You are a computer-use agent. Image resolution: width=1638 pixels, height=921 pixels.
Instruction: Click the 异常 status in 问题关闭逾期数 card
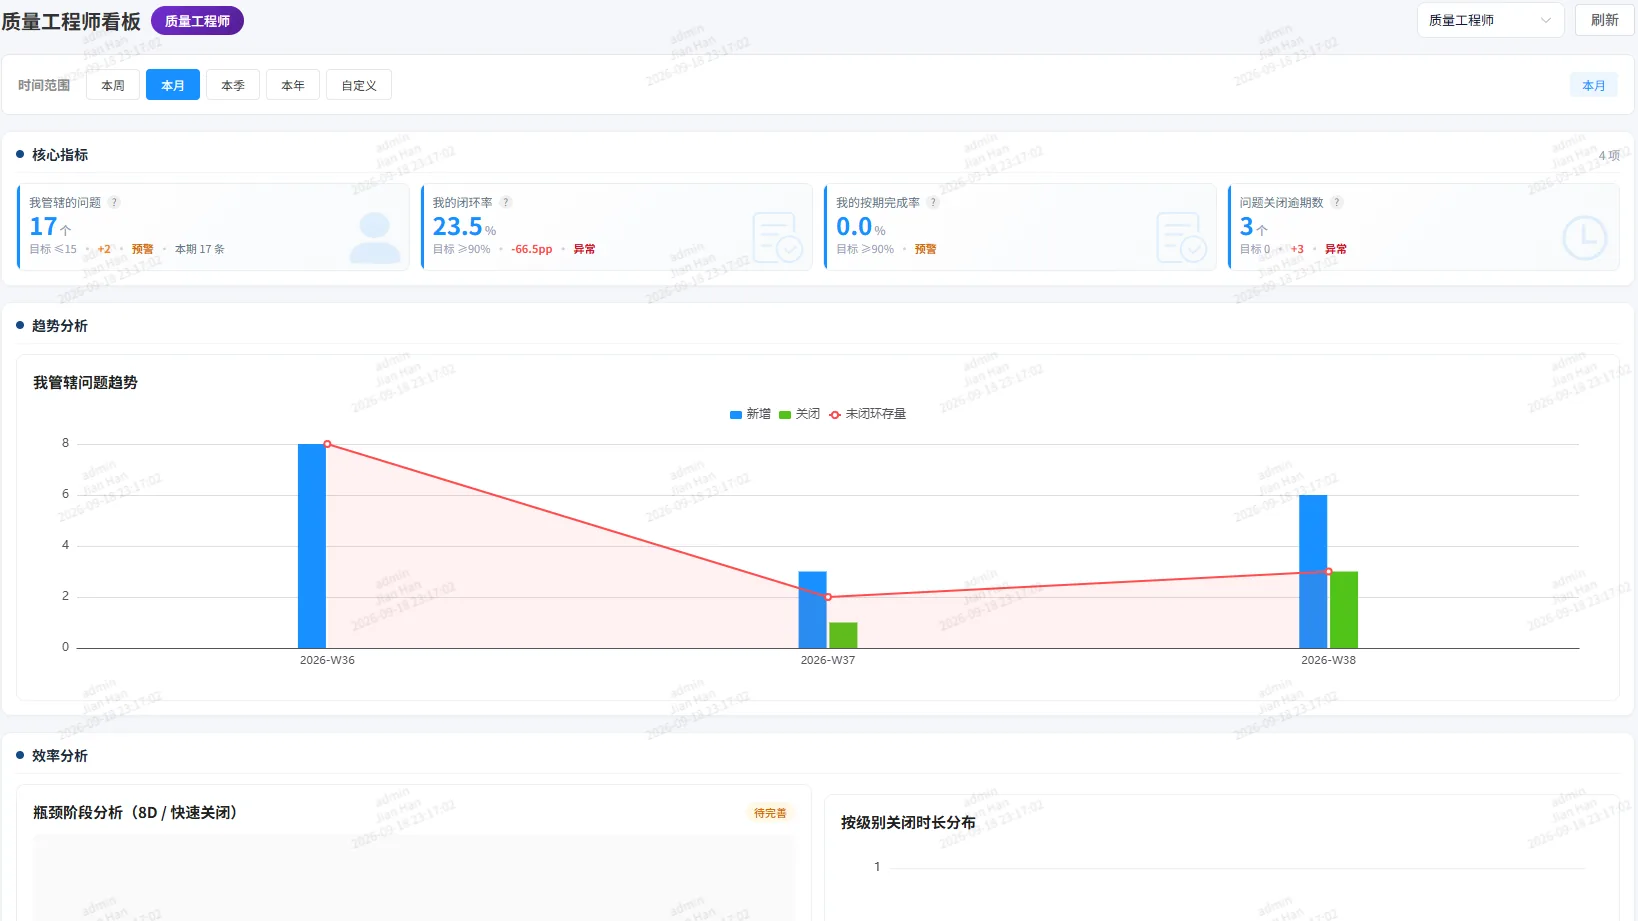(1336, 249)
